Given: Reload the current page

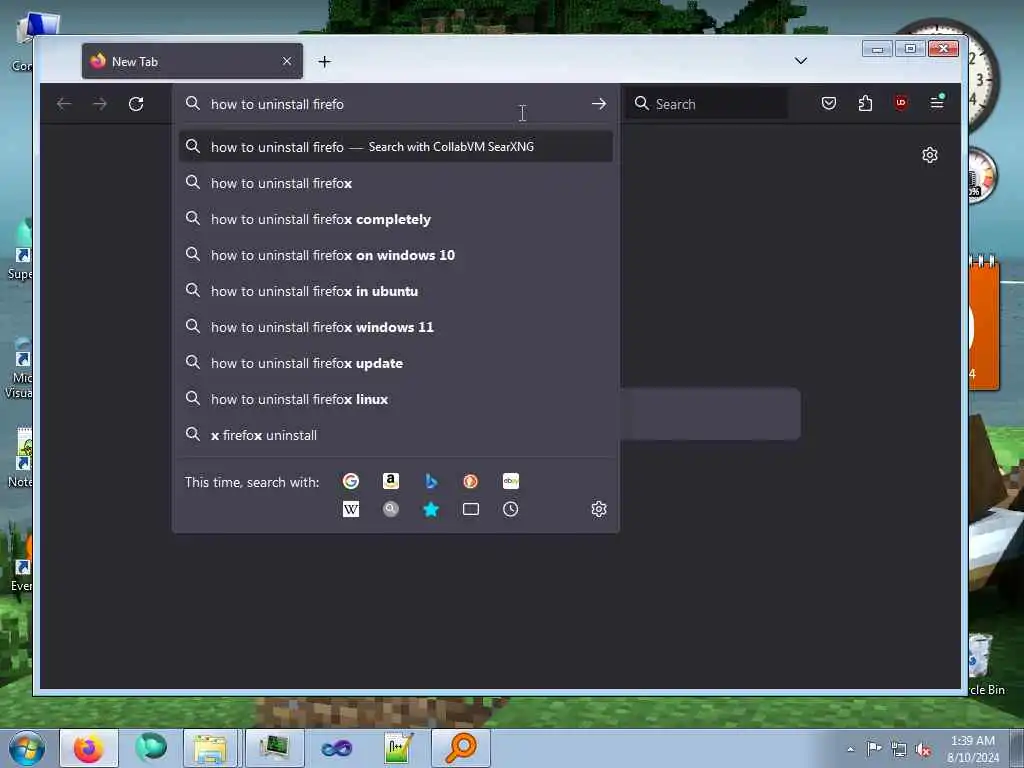Looking at the screenshot, I should coord(136,104).
